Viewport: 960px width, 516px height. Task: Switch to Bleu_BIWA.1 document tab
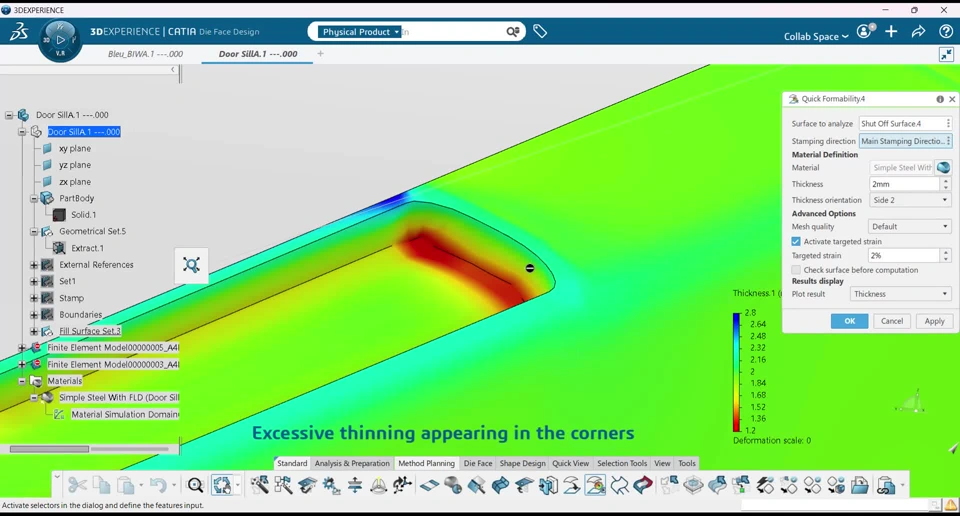tap(145, 54)
